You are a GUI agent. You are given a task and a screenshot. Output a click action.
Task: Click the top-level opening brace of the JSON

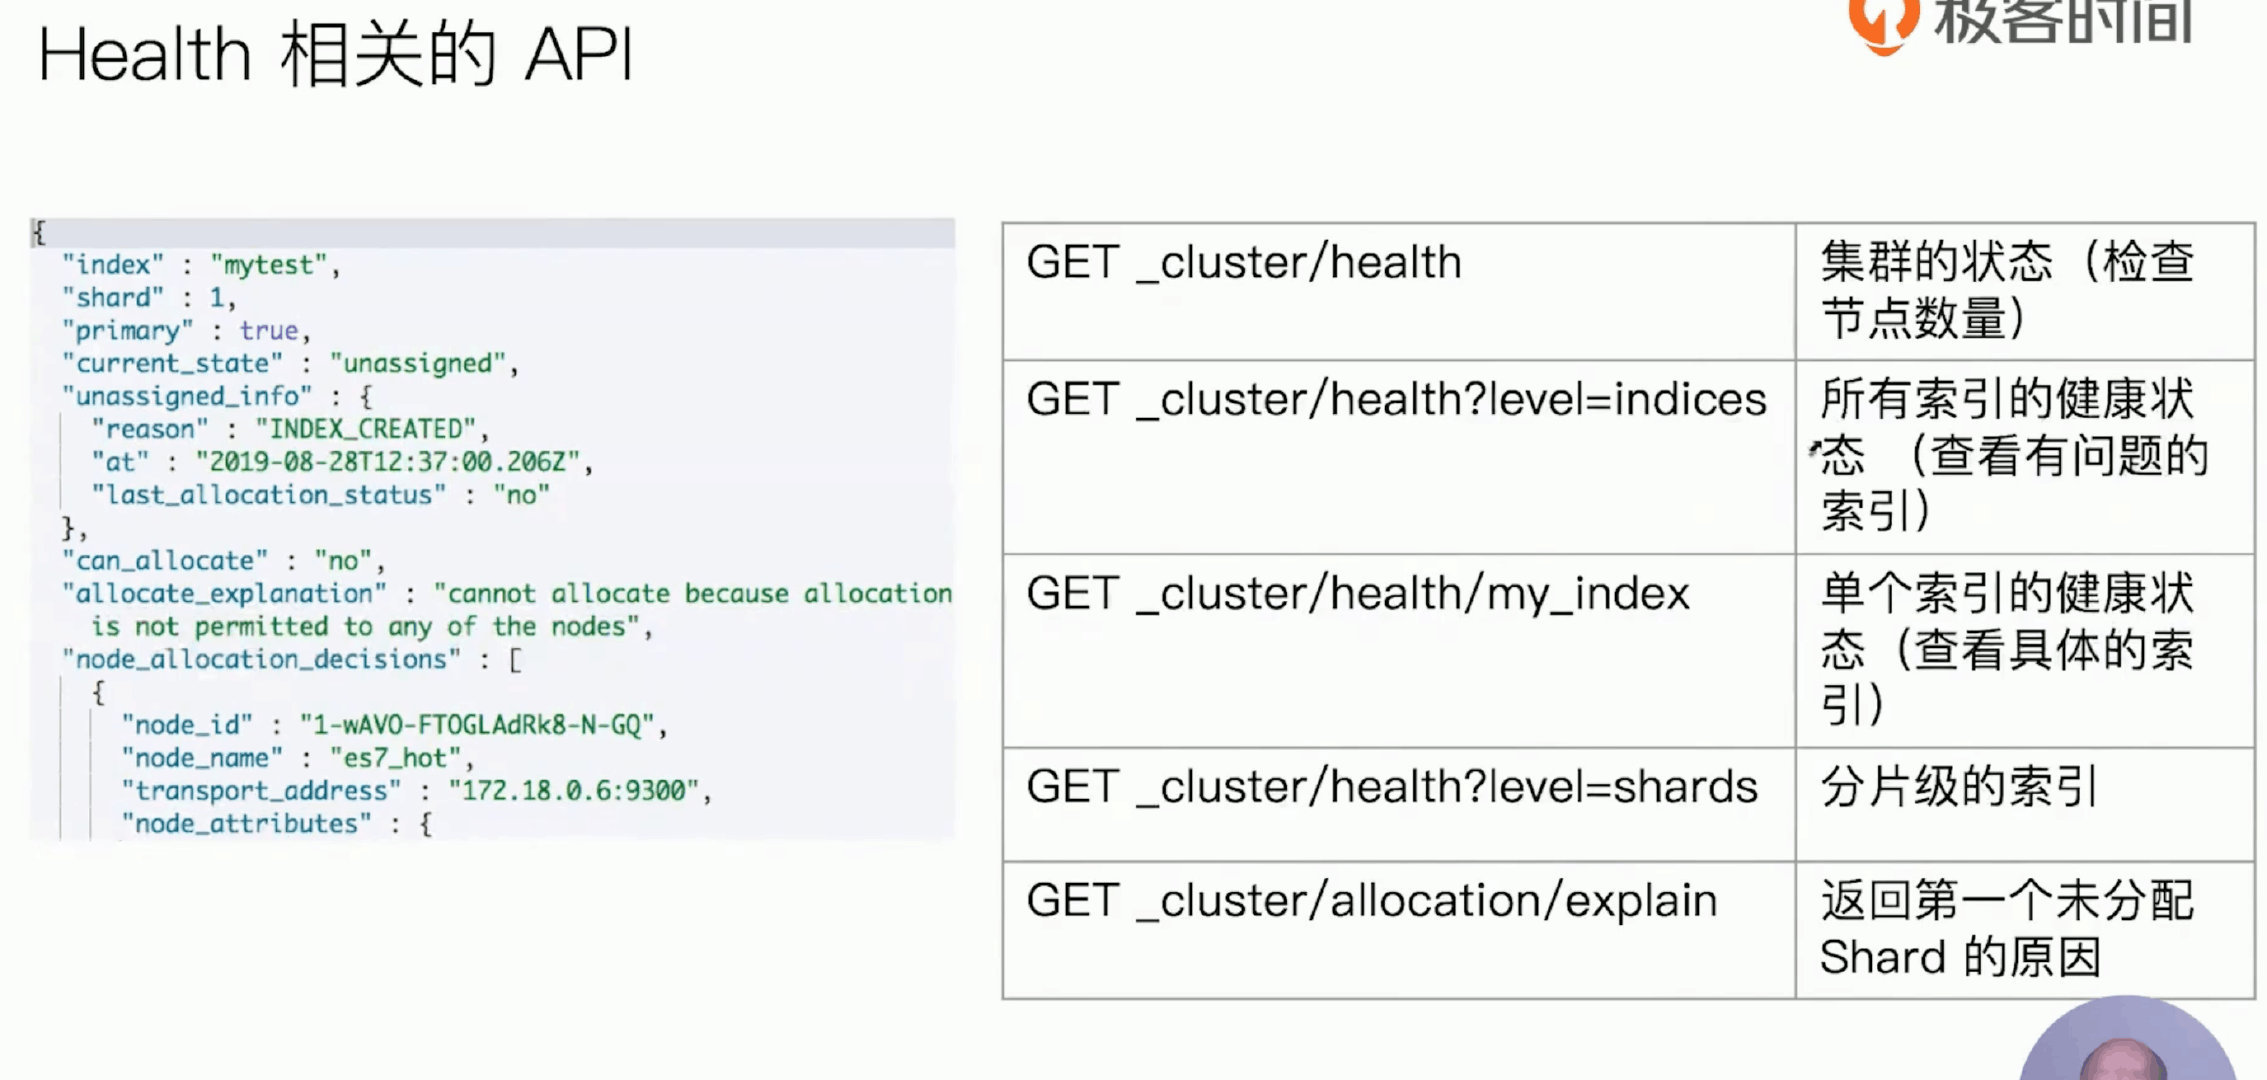click(39, 233)
